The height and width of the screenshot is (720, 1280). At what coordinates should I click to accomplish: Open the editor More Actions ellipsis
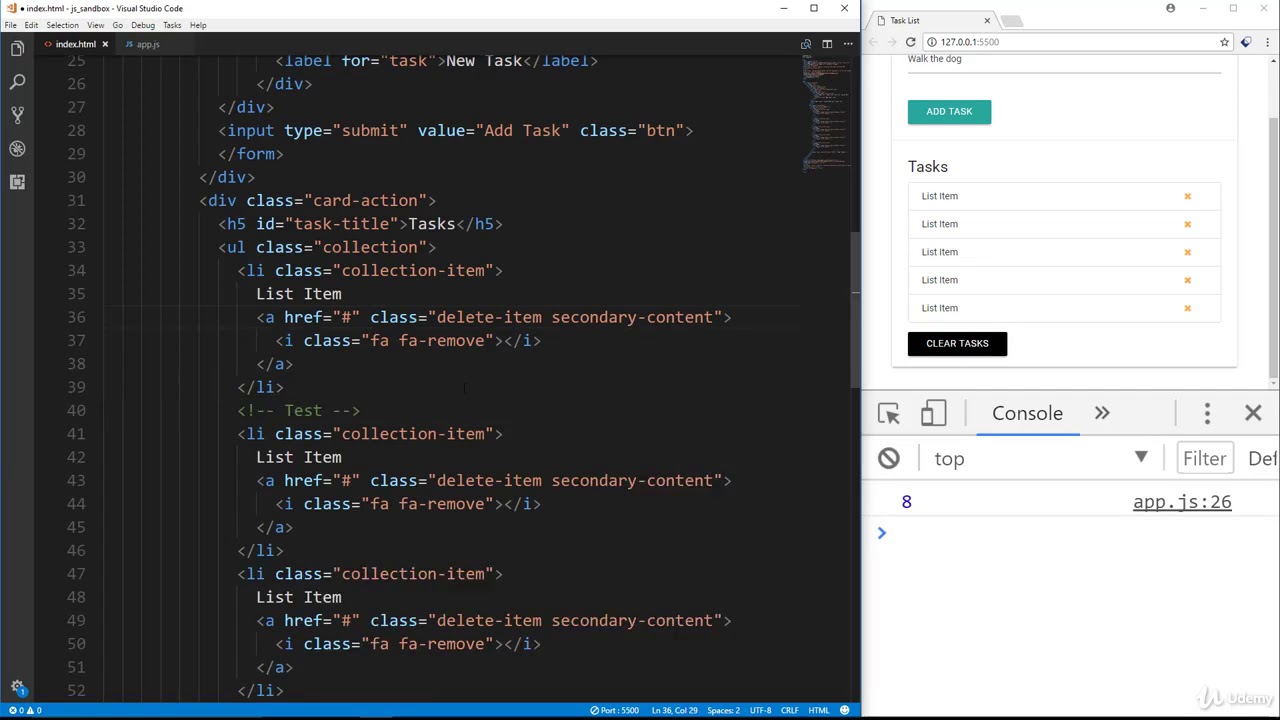pyautogui.click(x=848, y=44)
